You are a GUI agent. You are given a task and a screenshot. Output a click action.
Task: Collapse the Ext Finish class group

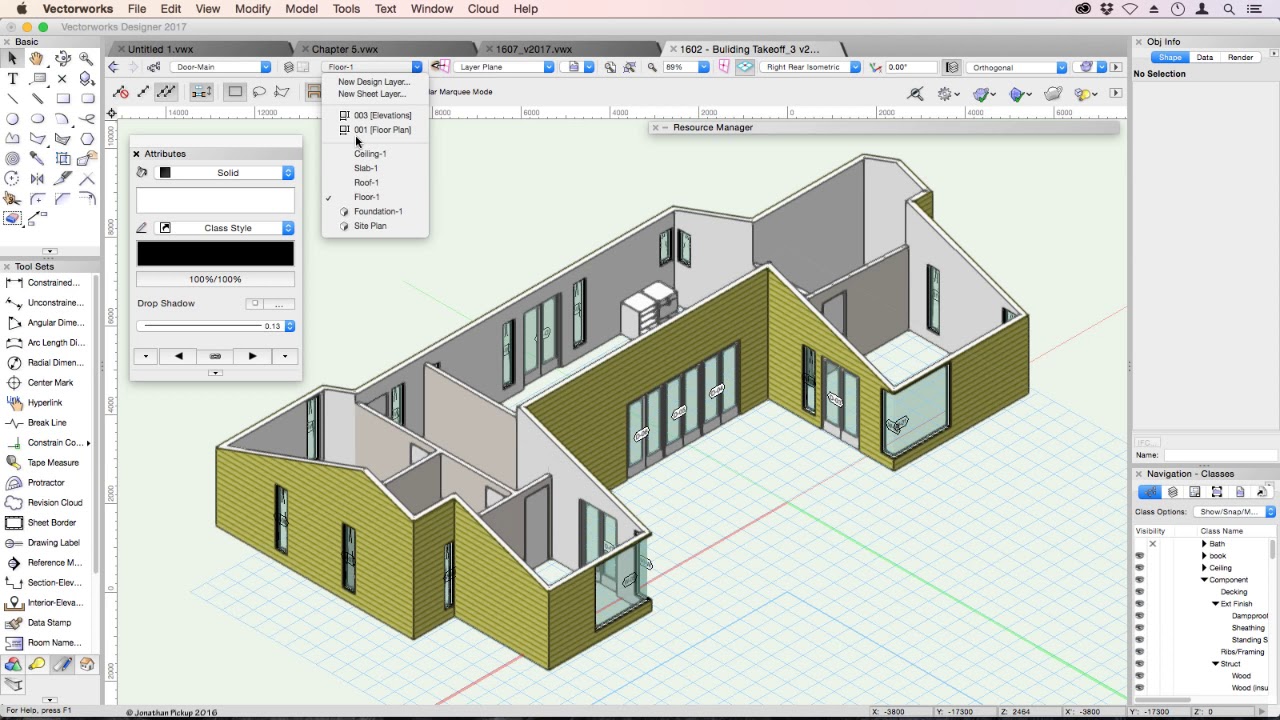tap(1216, 604)
